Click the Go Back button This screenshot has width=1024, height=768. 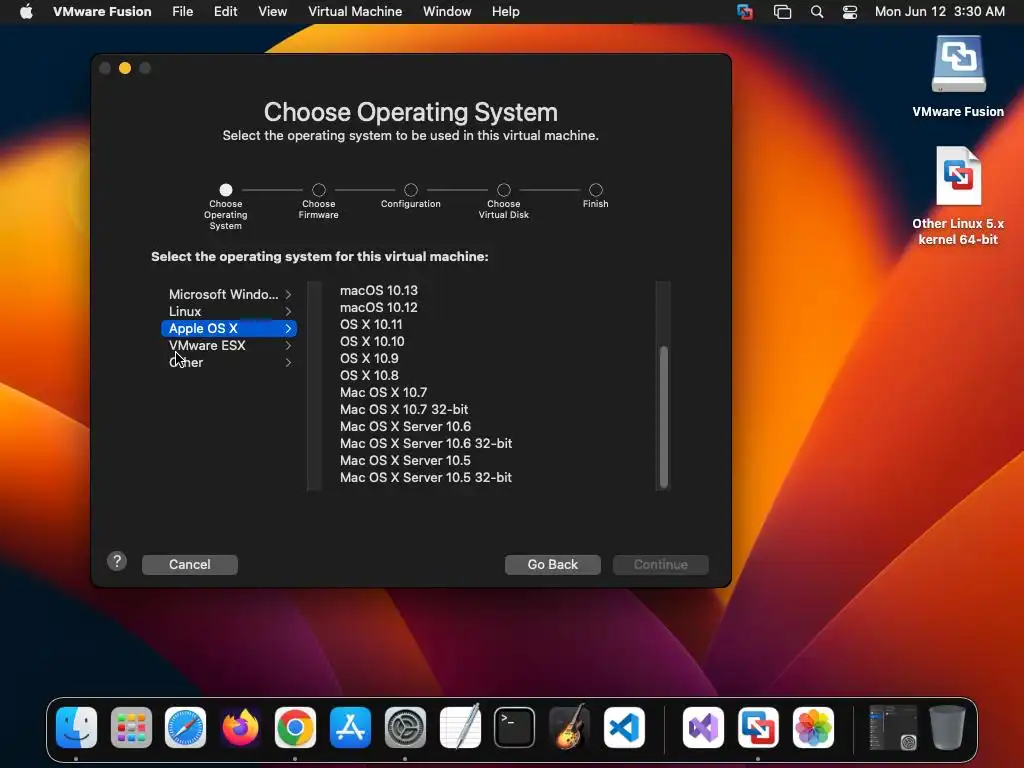coord(552,564)
